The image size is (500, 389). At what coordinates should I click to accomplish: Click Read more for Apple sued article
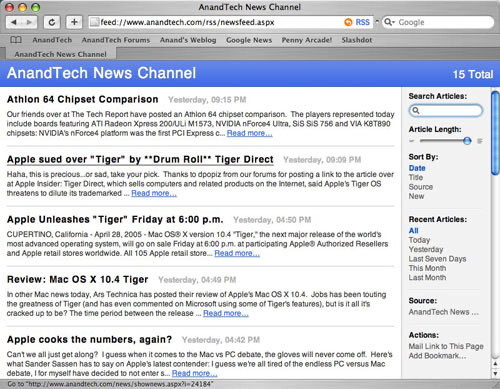click(x=154, y=193)
